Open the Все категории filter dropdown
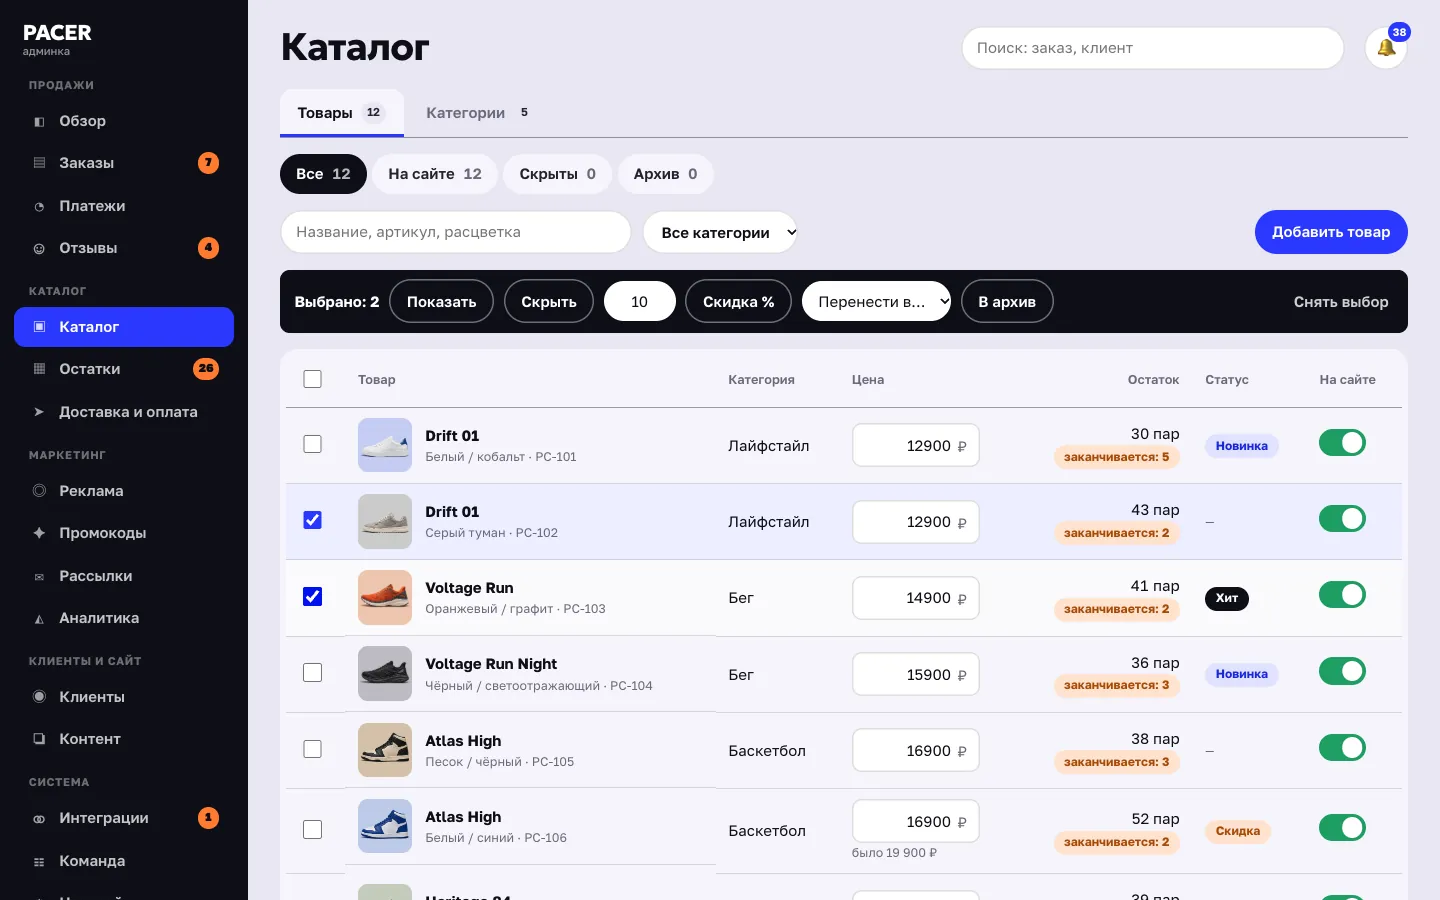This screenshot has height=900, width=1440. 720,232
